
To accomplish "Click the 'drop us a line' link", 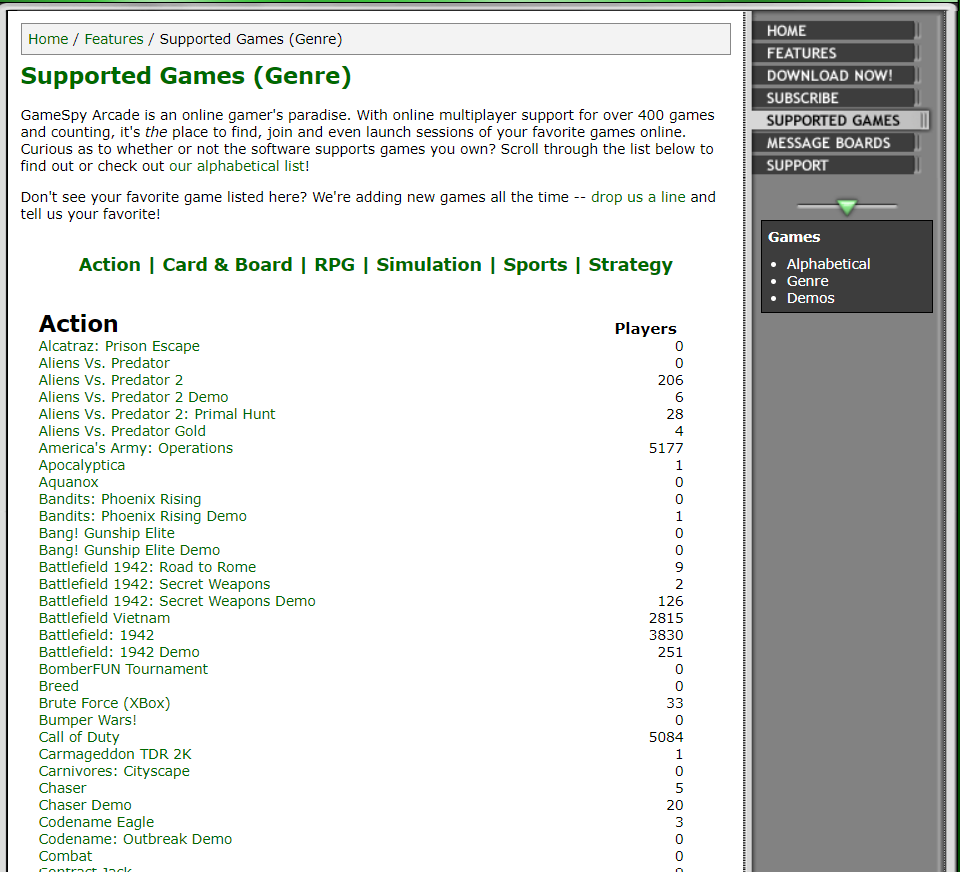I will 638,197.
